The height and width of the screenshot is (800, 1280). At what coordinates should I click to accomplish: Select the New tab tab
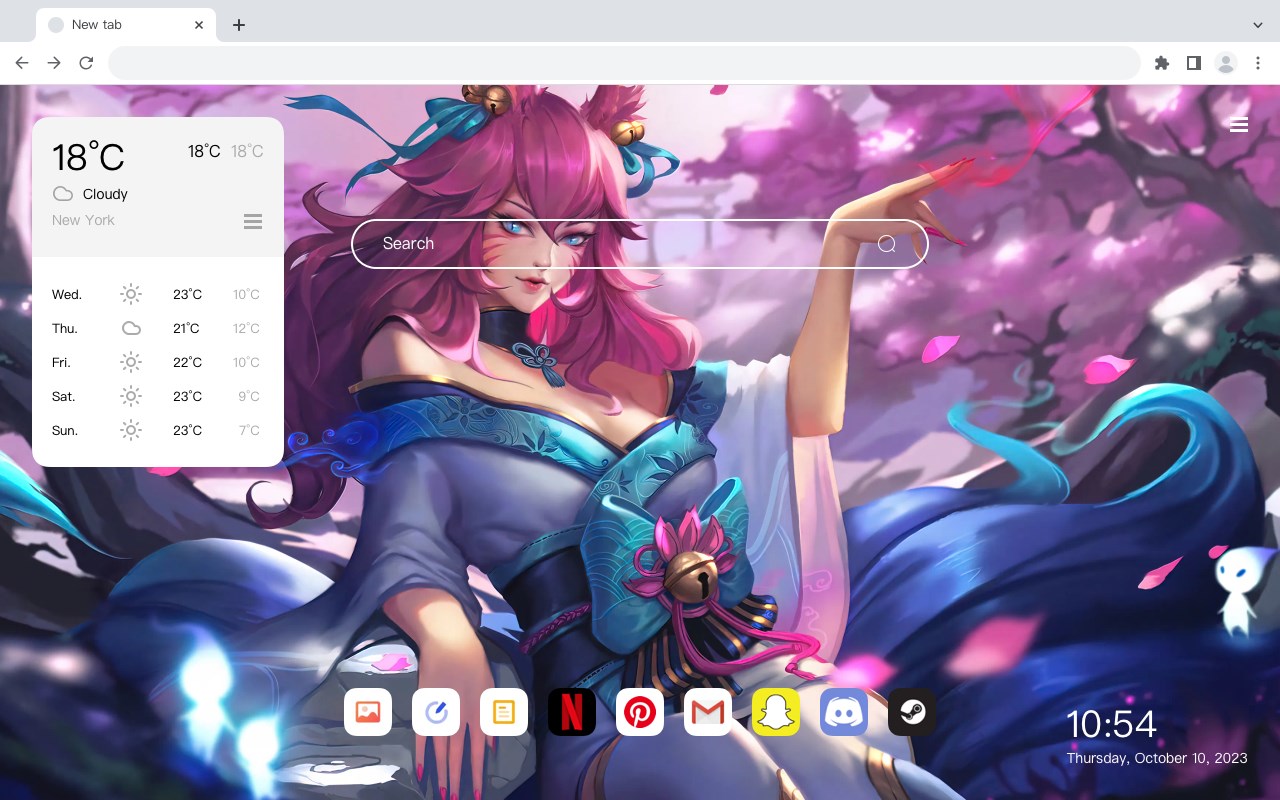pyautogui.click(x=125, y=25)
